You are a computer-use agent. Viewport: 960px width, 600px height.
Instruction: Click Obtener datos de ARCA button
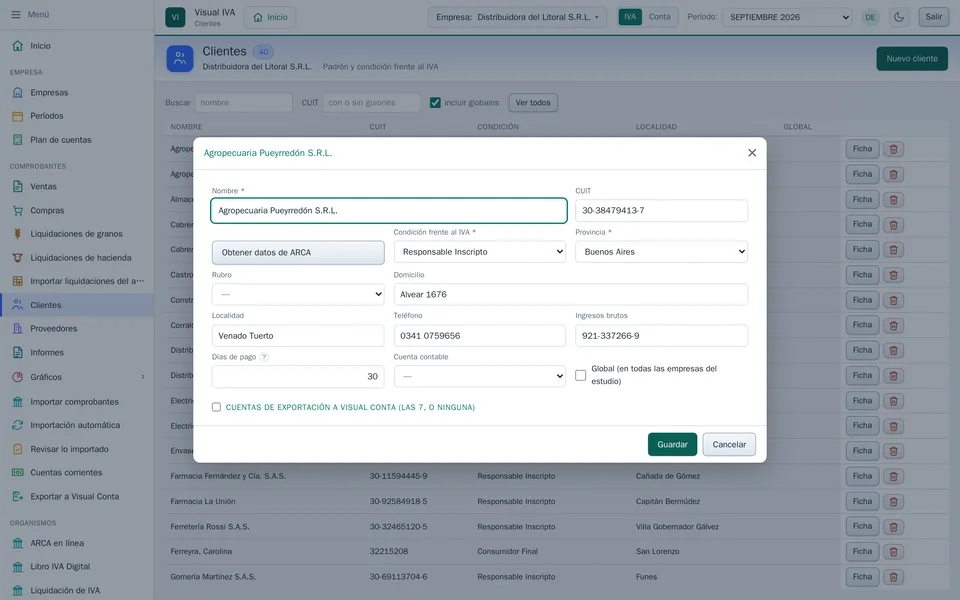coord(298,252)
